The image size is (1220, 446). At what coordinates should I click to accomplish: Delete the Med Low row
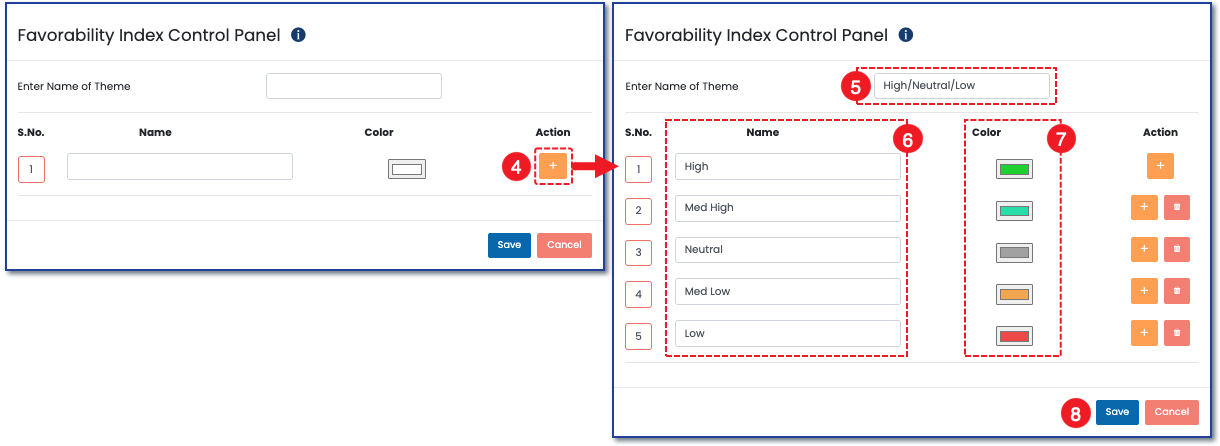(x=1177, y=291)
